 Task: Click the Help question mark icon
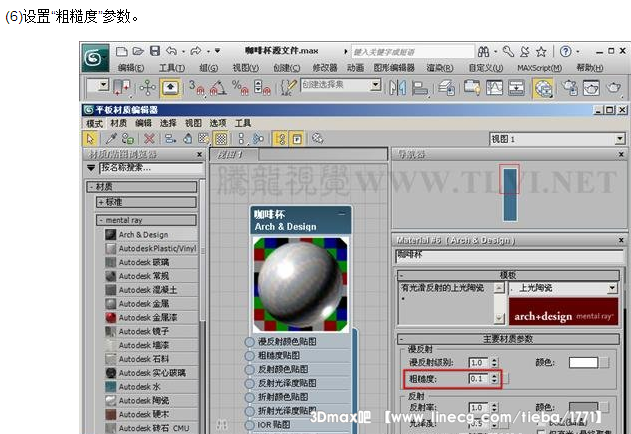coord(565,52)
